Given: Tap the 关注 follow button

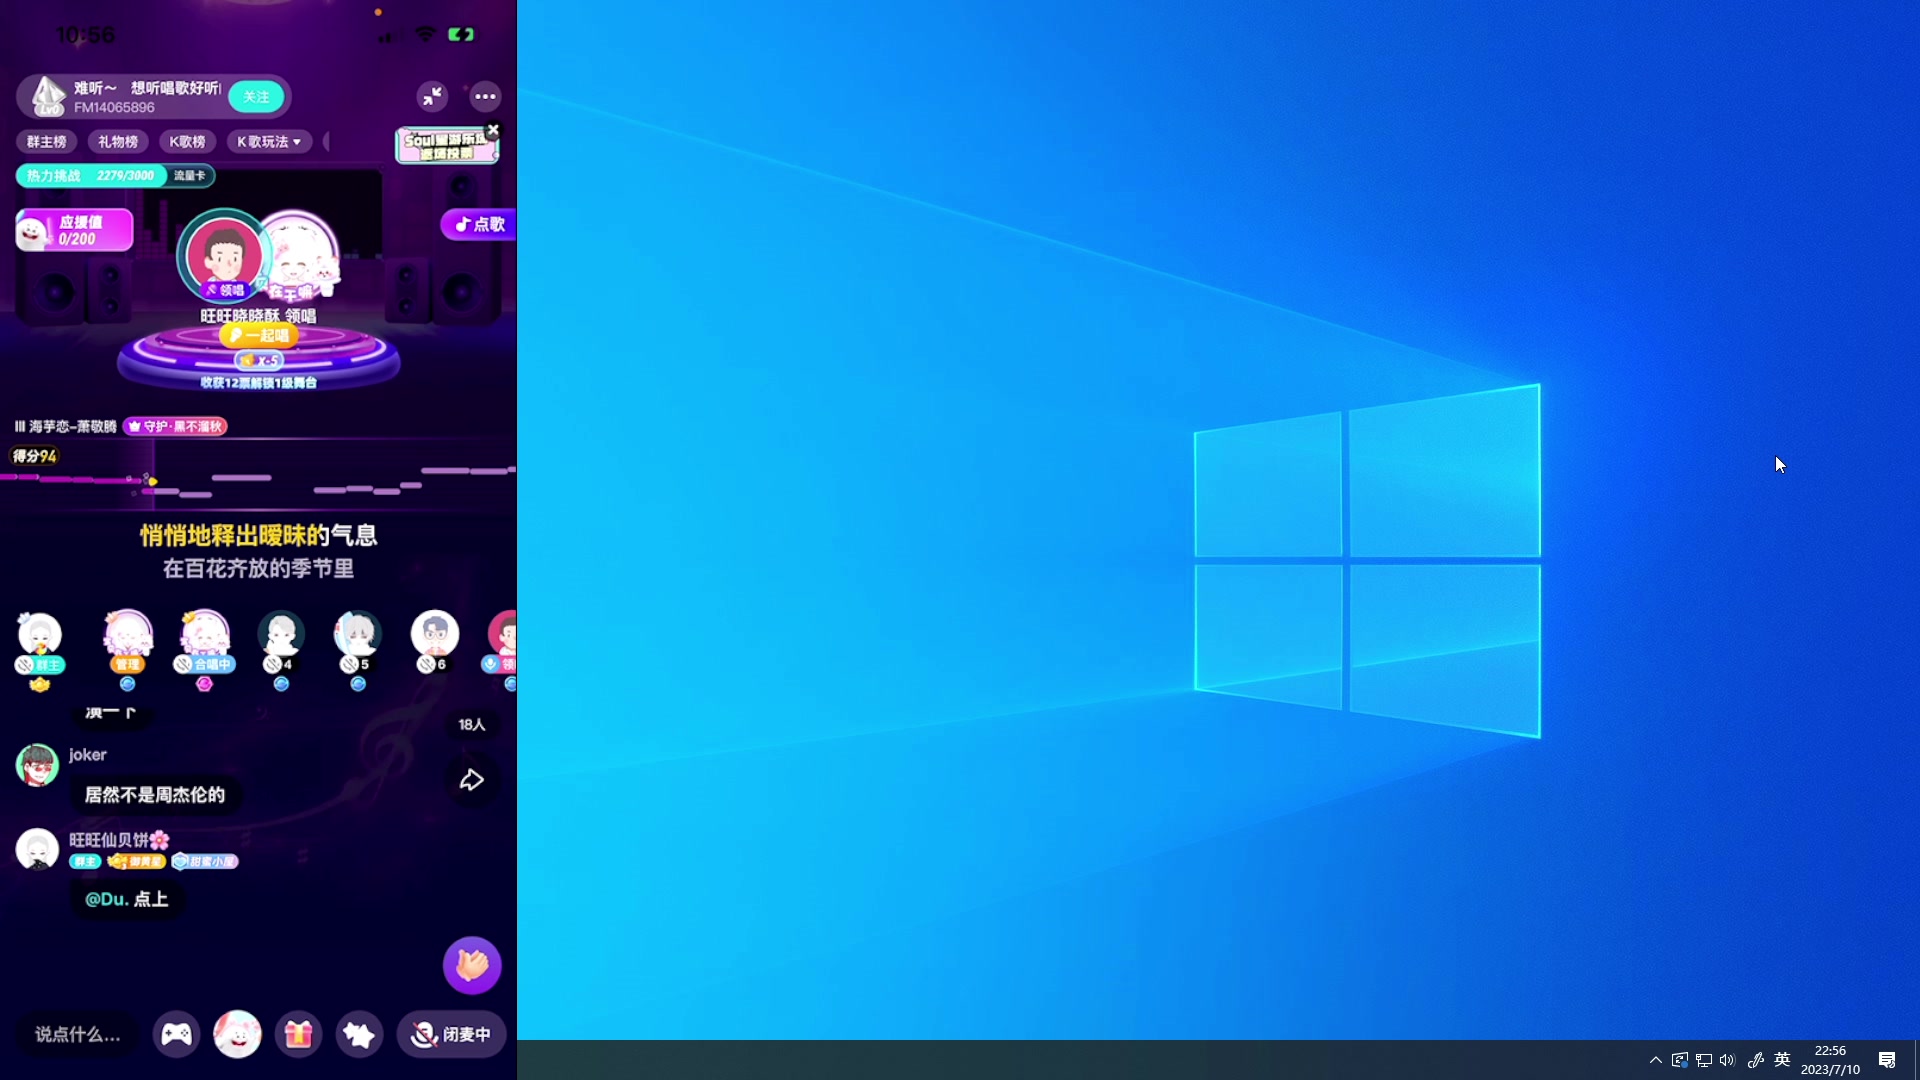Looking at the screenshot, I should 257,97.
